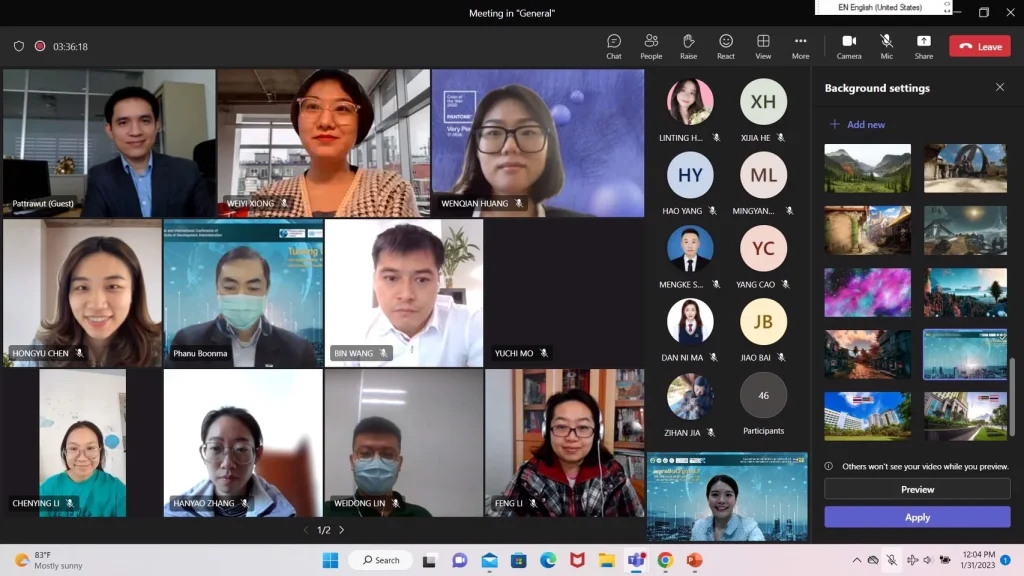This screenshot has width=1024, height=576.
Task: Open the People panel
Action: pyautogui.click(x=651, y=46)
